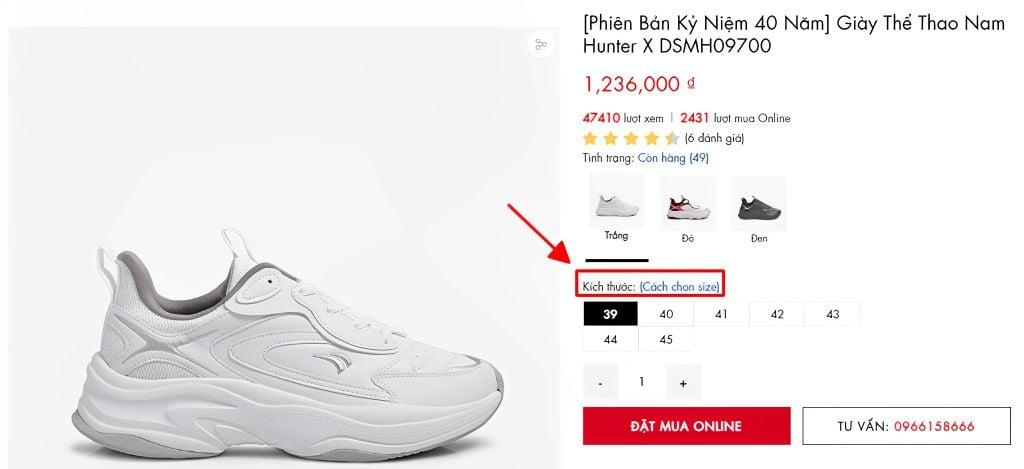Pick size 43 option

point(832,314)
